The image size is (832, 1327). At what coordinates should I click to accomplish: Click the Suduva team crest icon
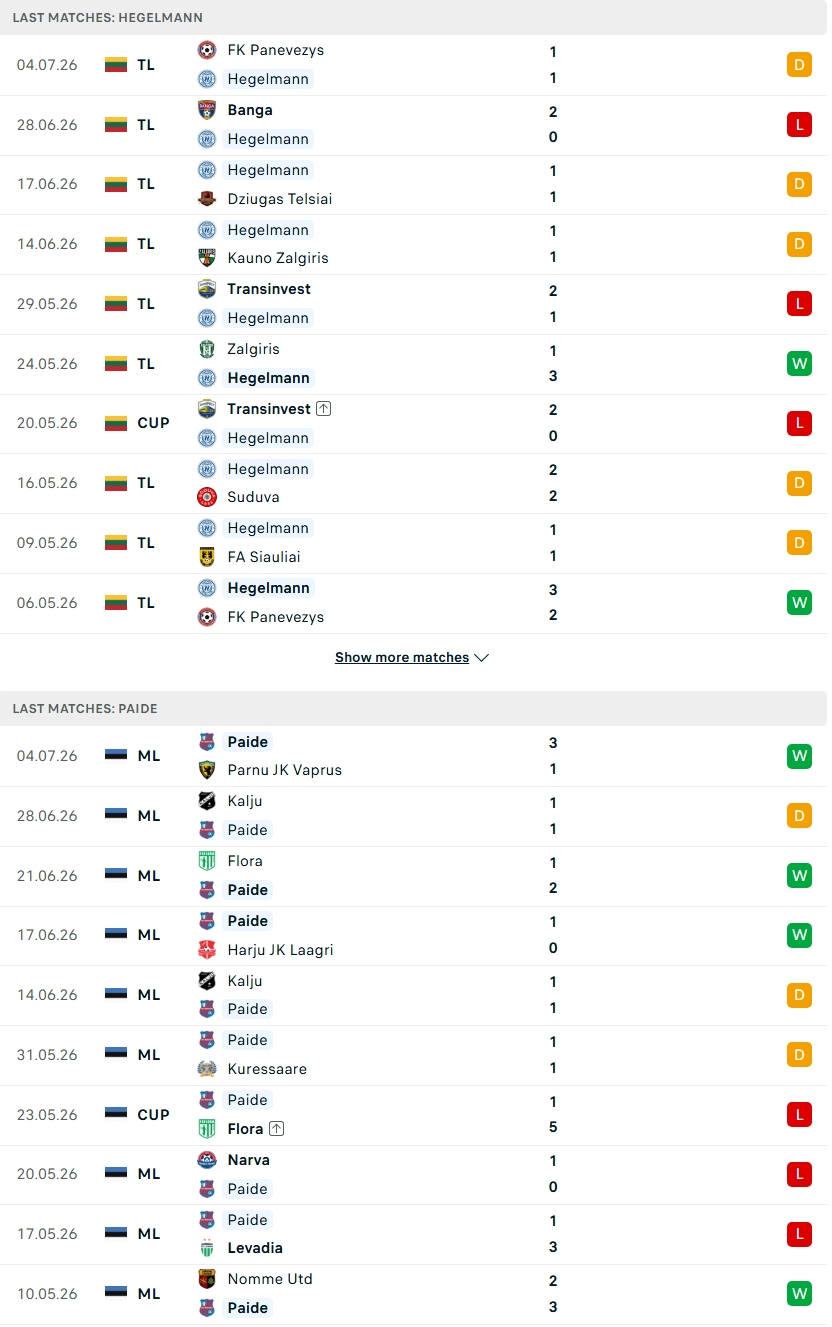207,496
